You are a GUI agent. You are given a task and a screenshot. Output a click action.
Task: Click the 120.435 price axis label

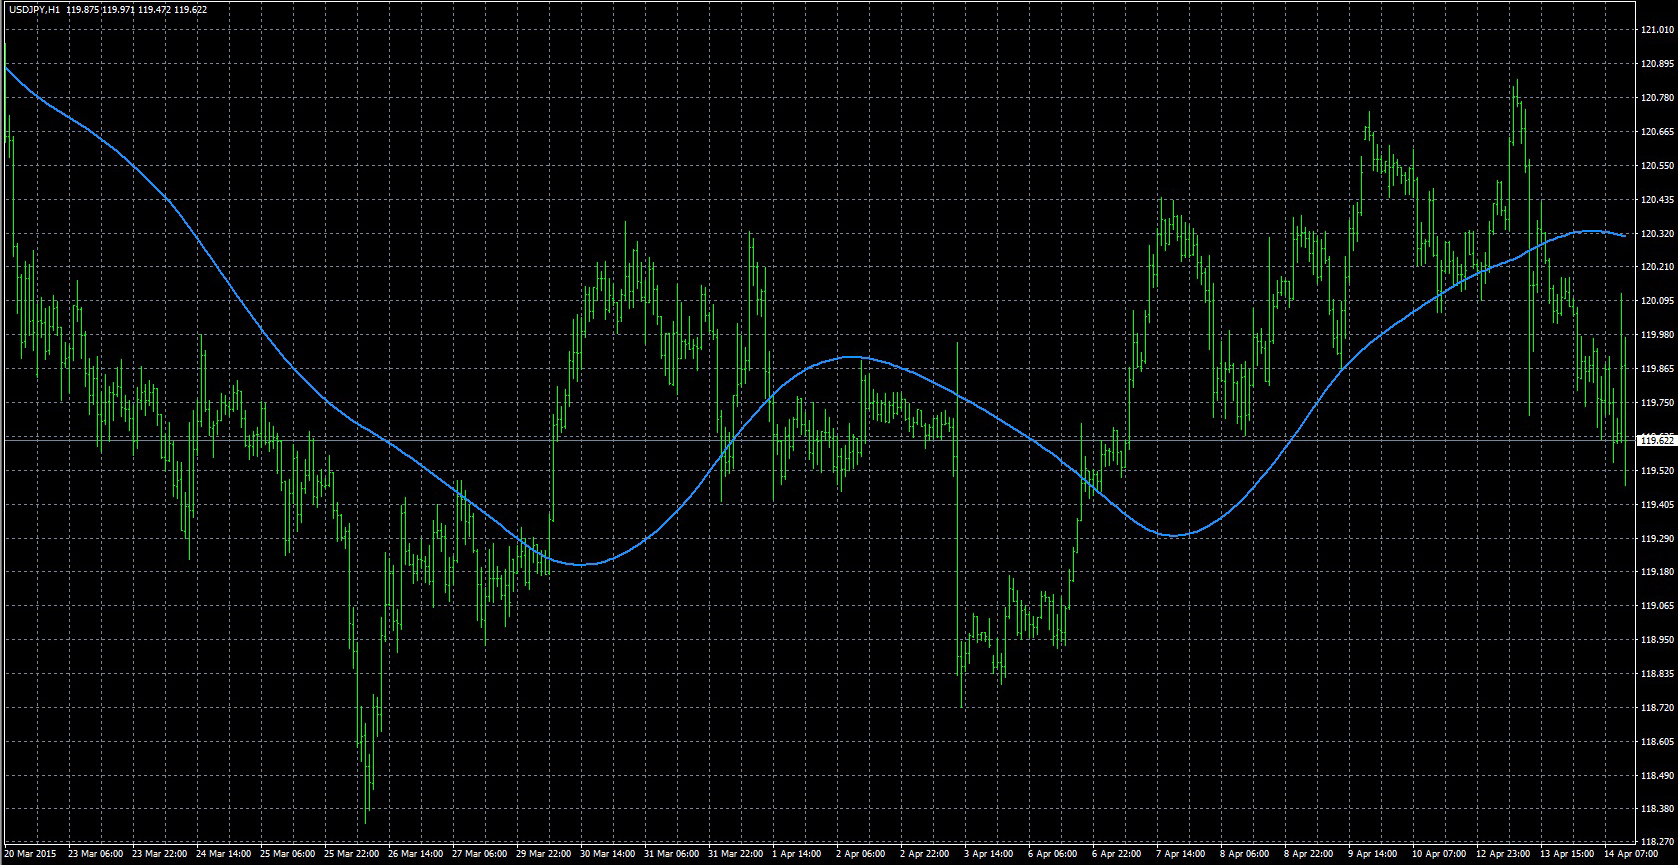(x=1658, y=200)
